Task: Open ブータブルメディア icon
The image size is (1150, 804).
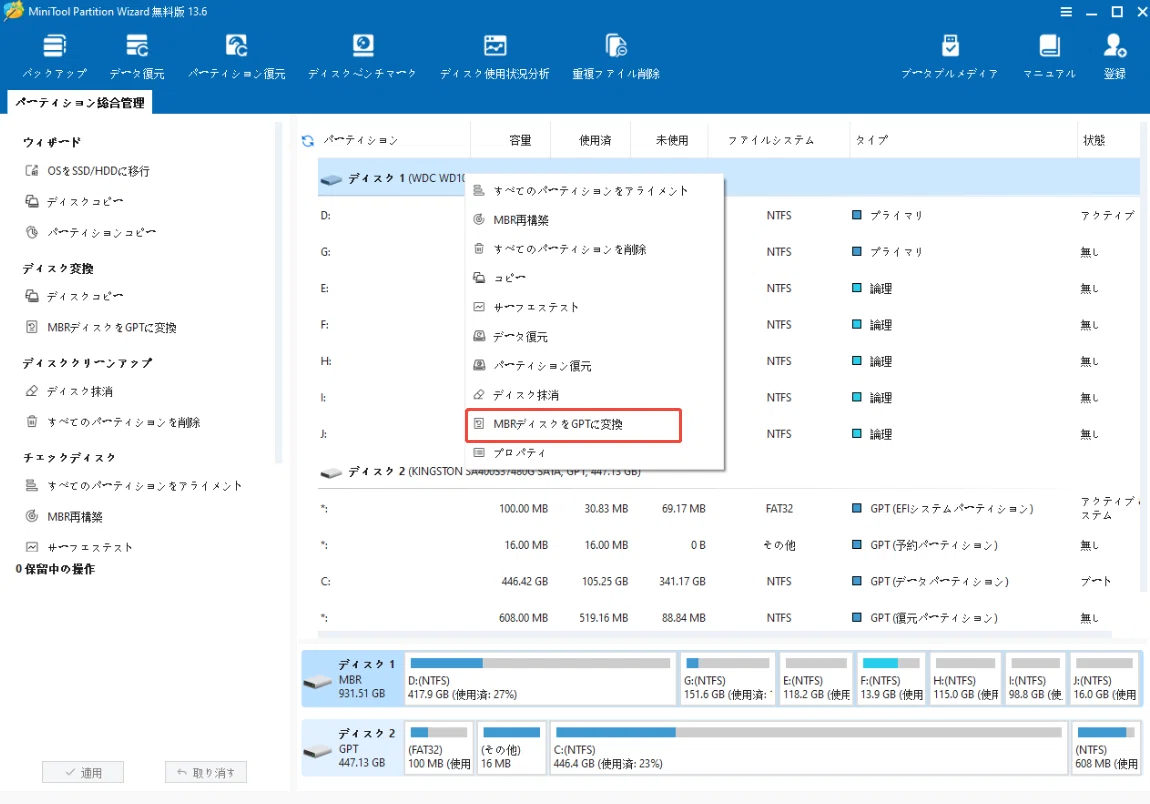Action: (950, 56)
